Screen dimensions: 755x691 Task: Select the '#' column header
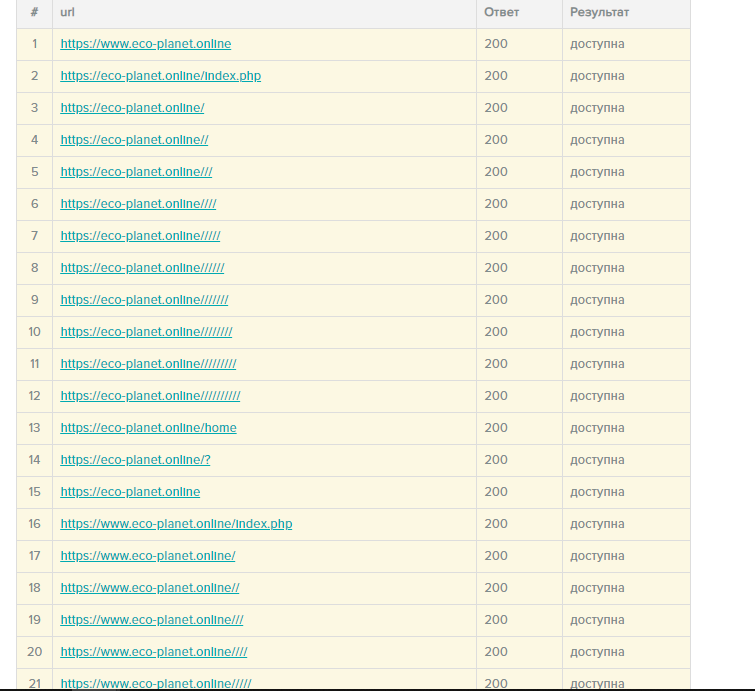[x=34, y=13]
